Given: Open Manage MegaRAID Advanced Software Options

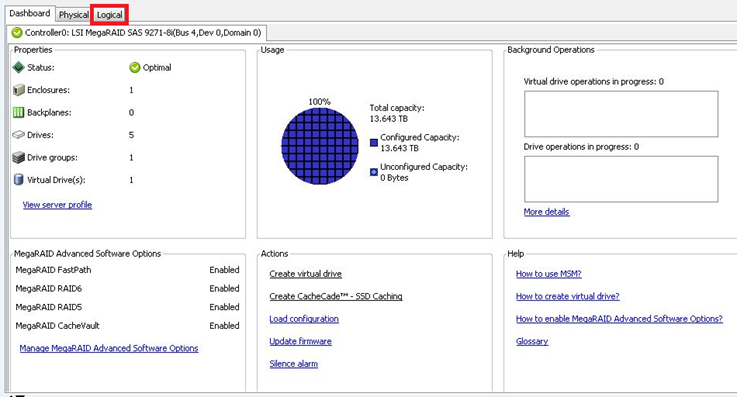Looking at the screenshot, I should coord(109,348).
